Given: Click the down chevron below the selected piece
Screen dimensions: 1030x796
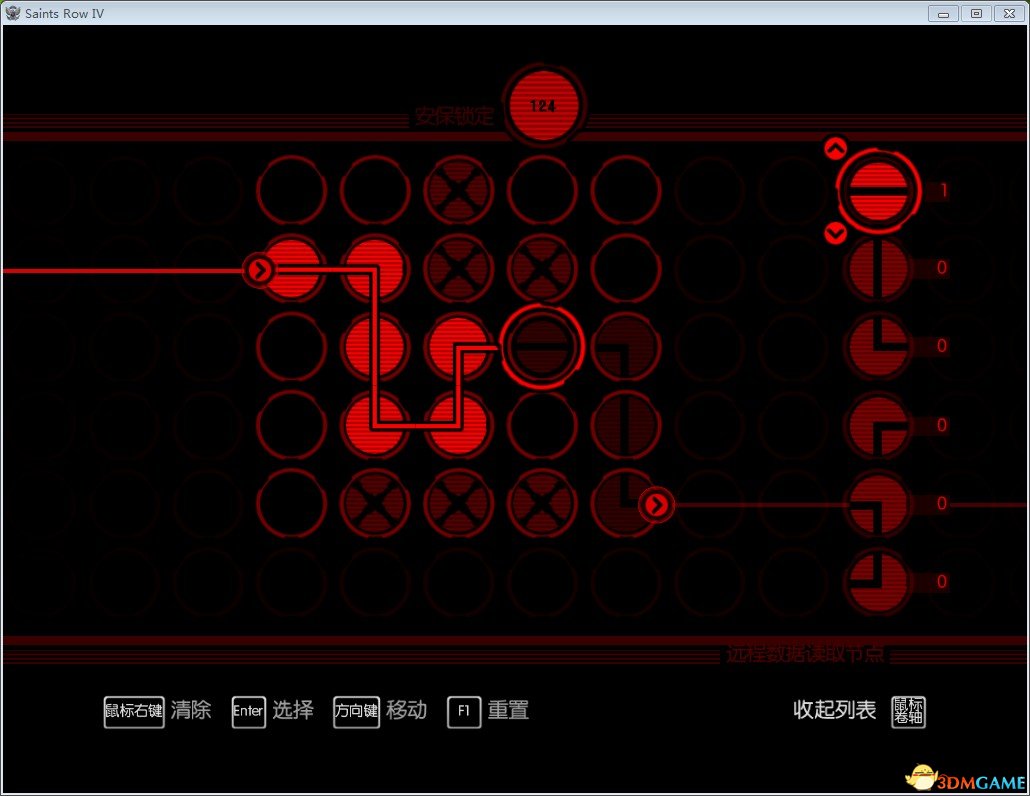Looking at the screenshot, I should [836, 232].
